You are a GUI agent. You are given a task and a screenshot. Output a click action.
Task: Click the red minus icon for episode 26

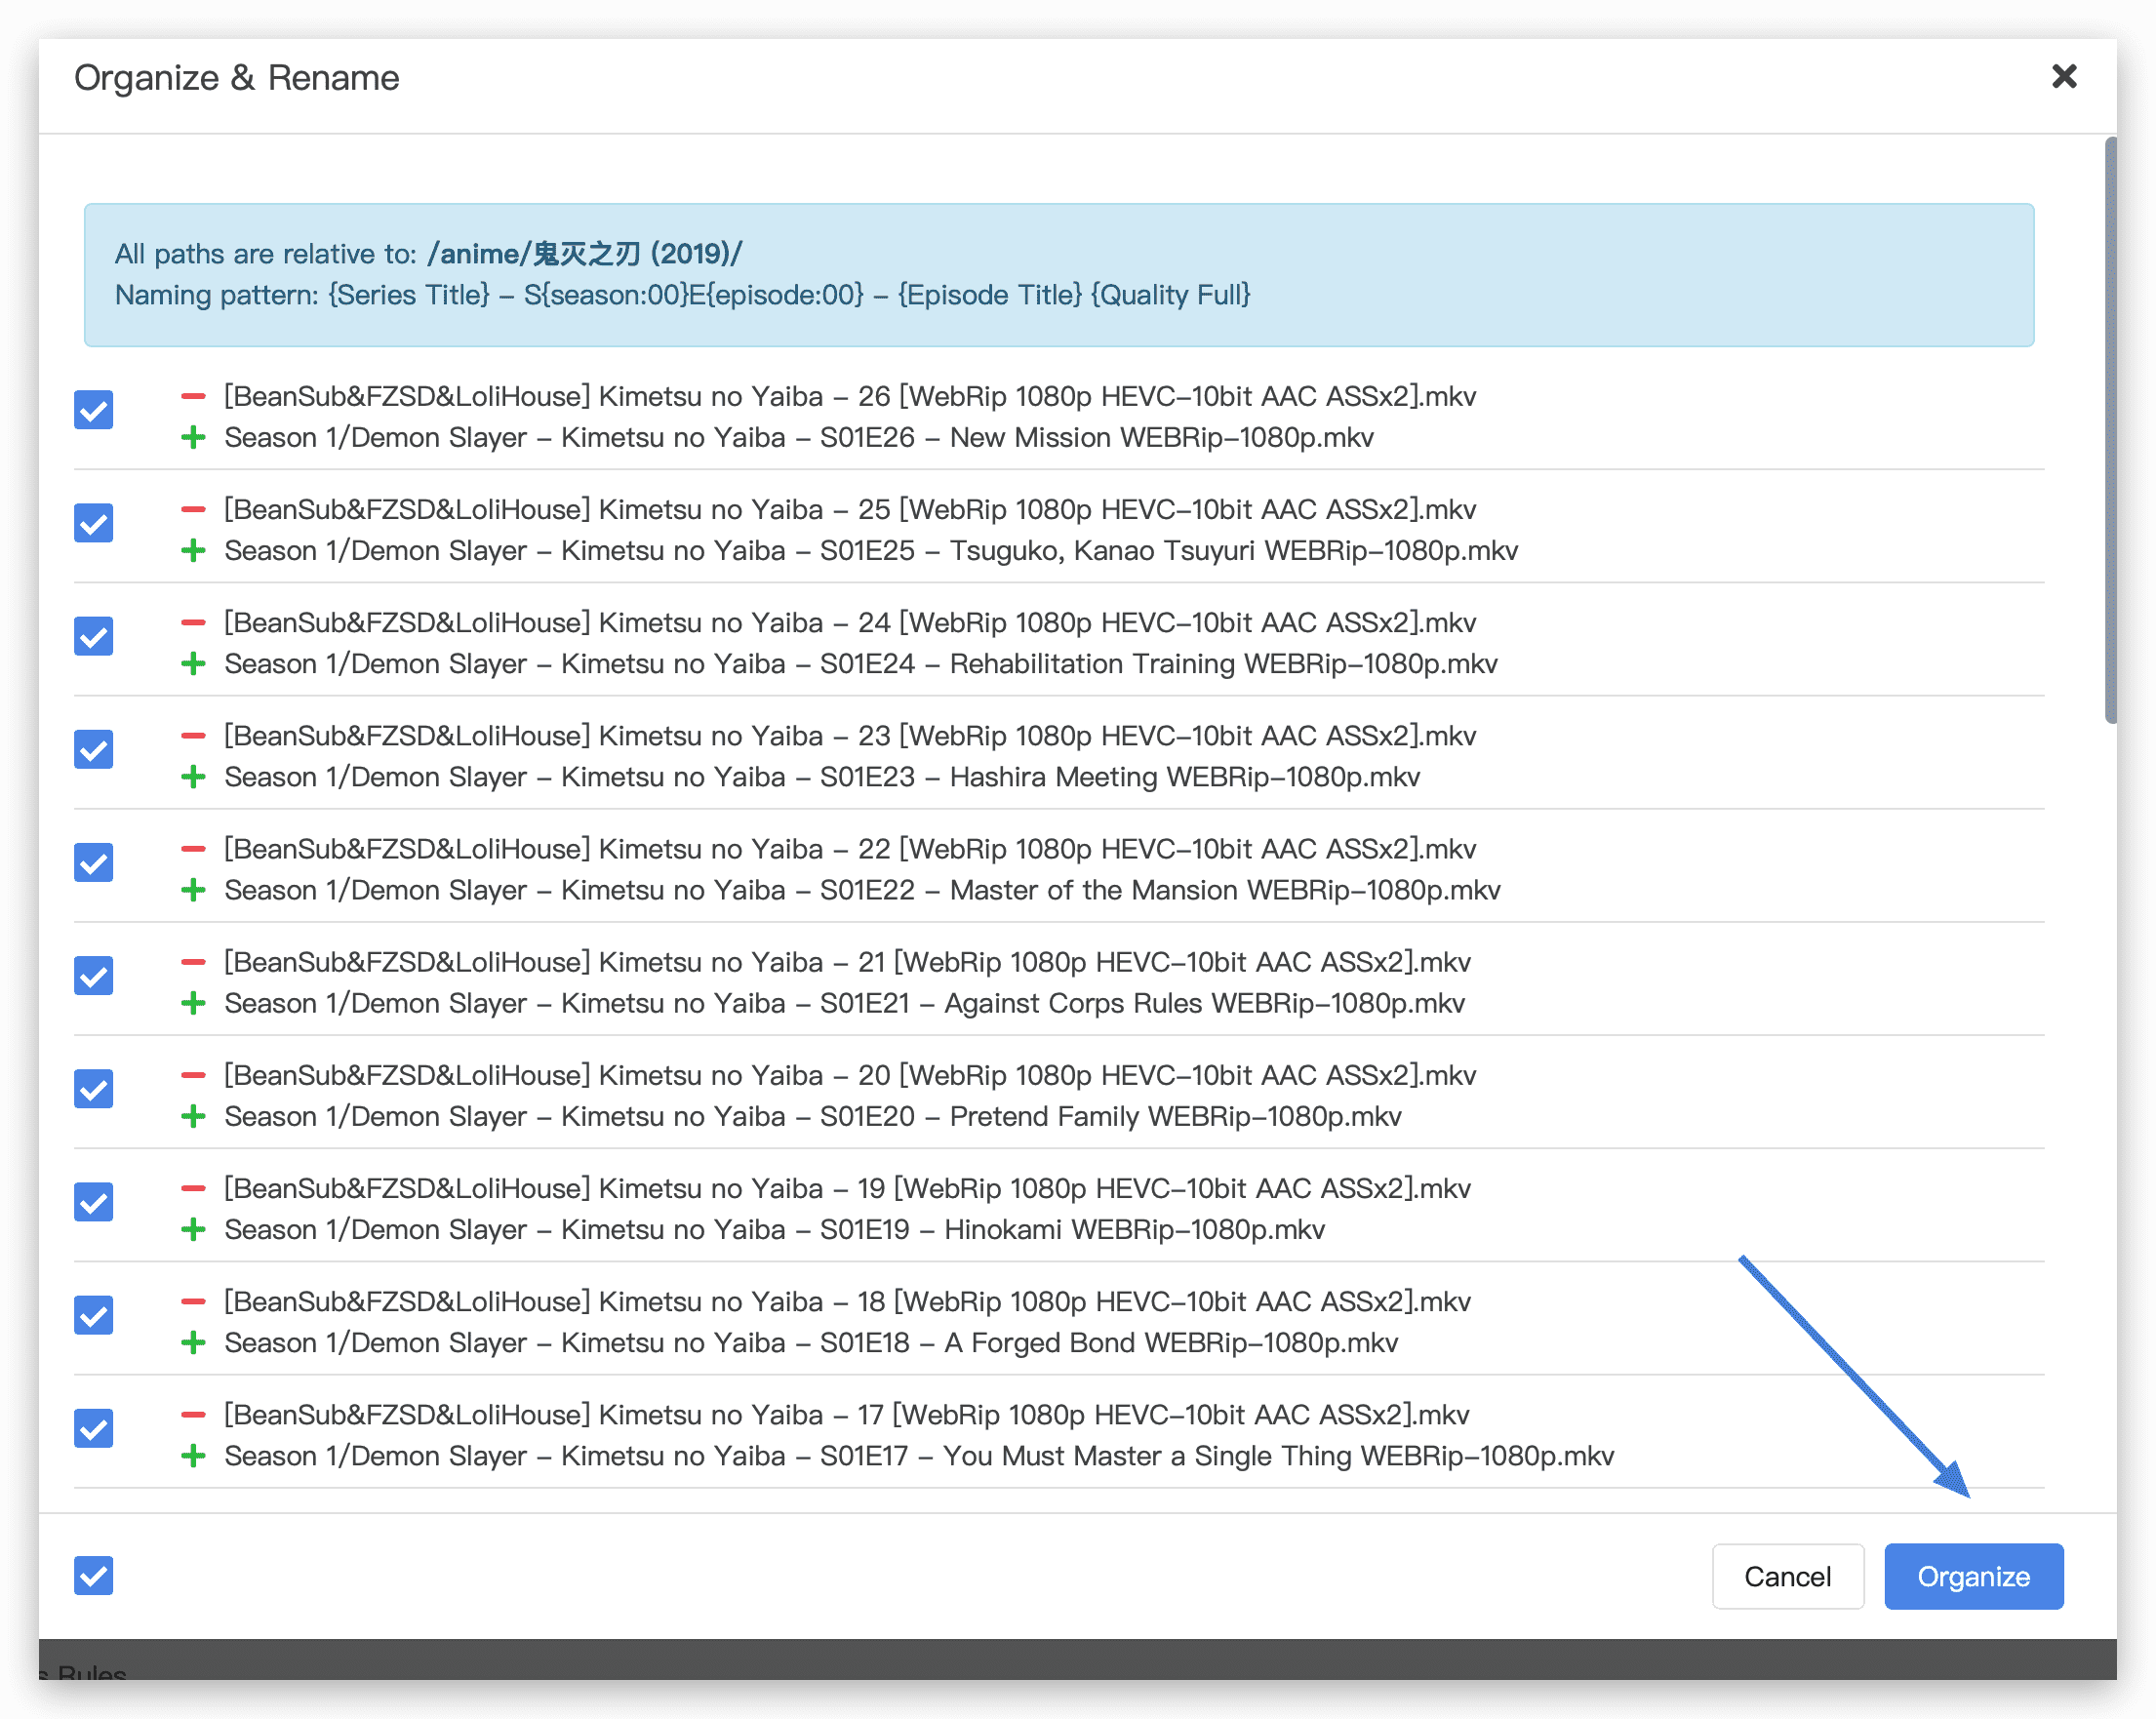[193, 396]
